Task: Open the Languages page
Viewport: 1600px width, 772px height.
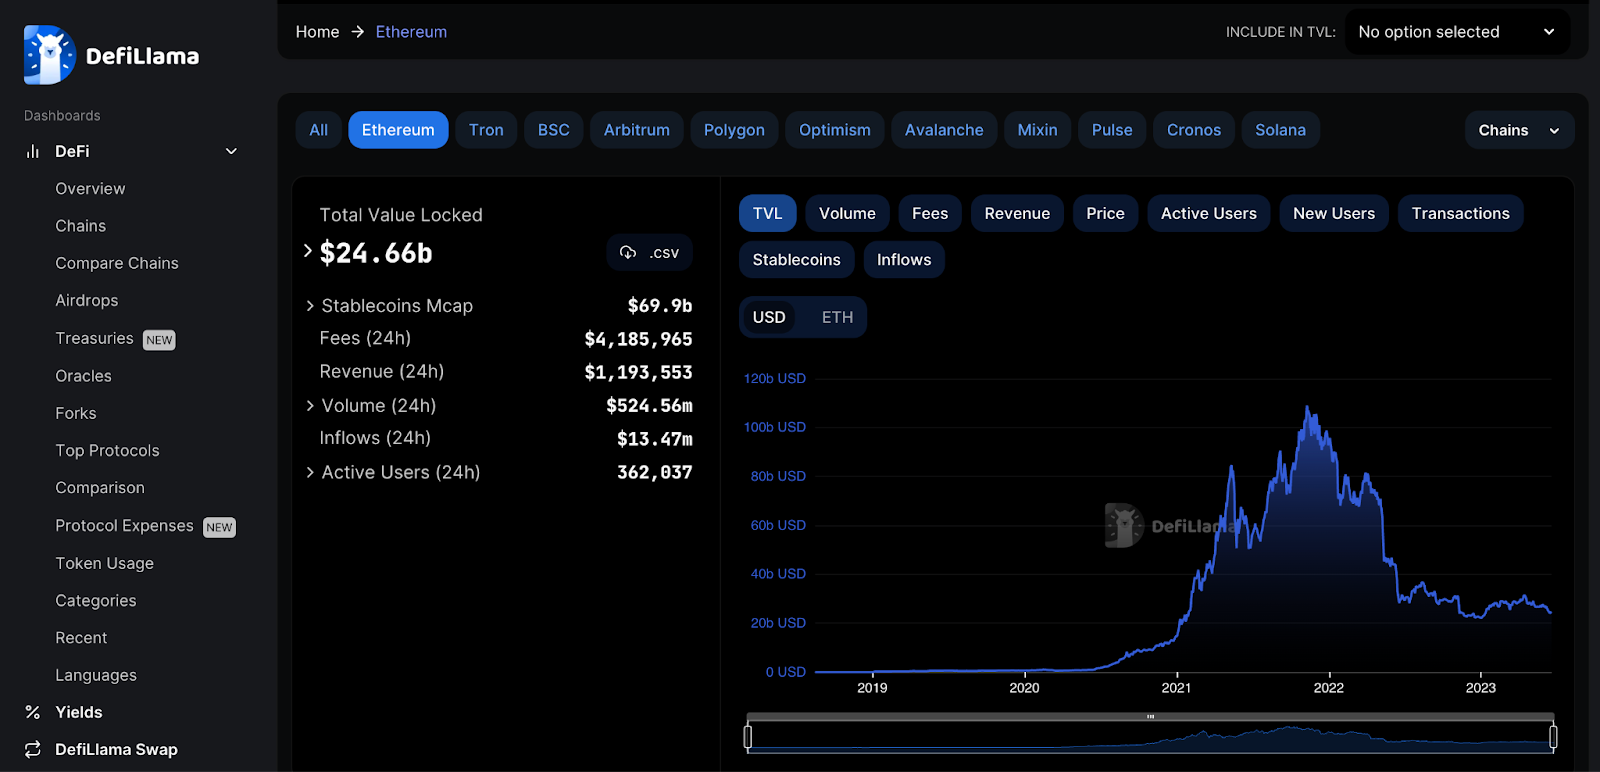Action: [x=96, y=675]
